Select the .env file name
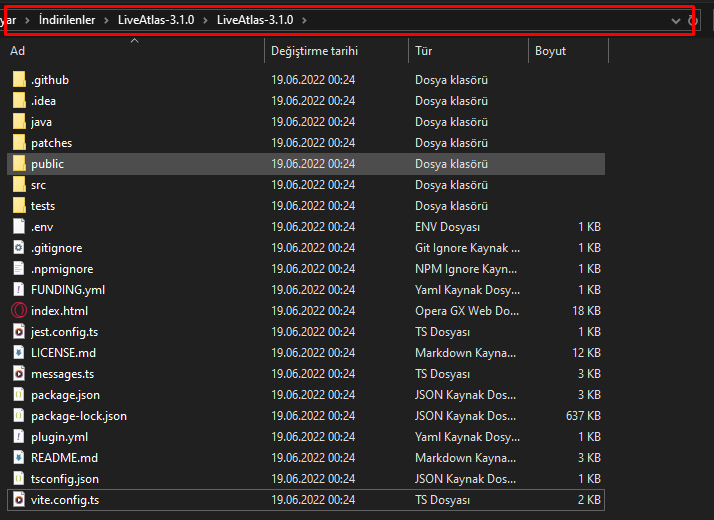The height and width of the screenshot is (520, 714). 42,227
